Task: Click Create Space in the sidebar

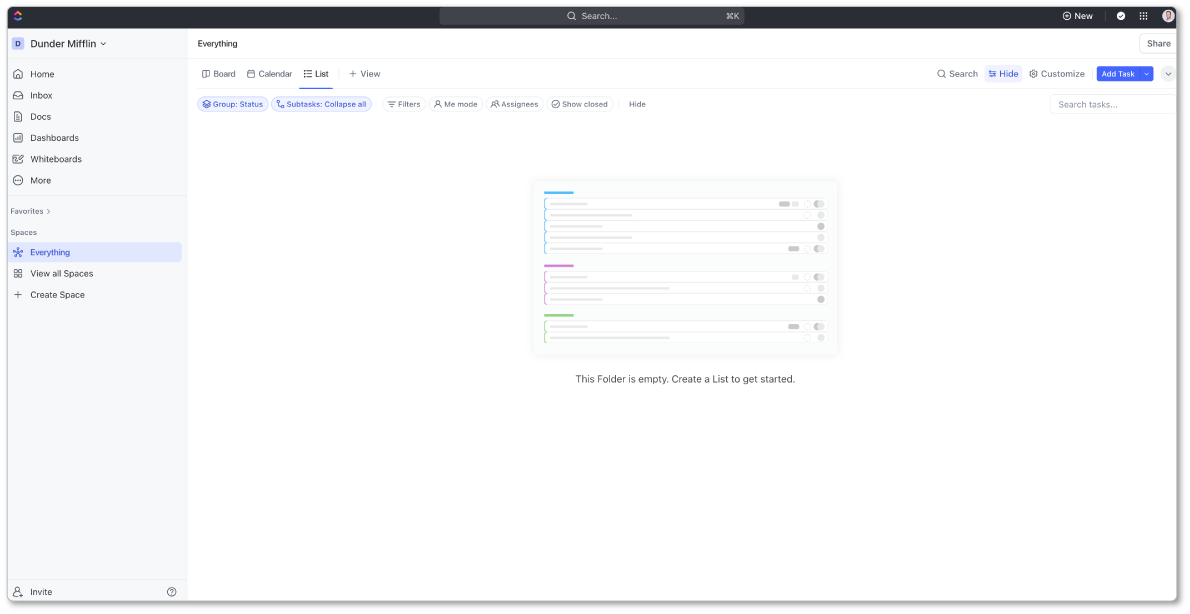Action: point(56,294)
